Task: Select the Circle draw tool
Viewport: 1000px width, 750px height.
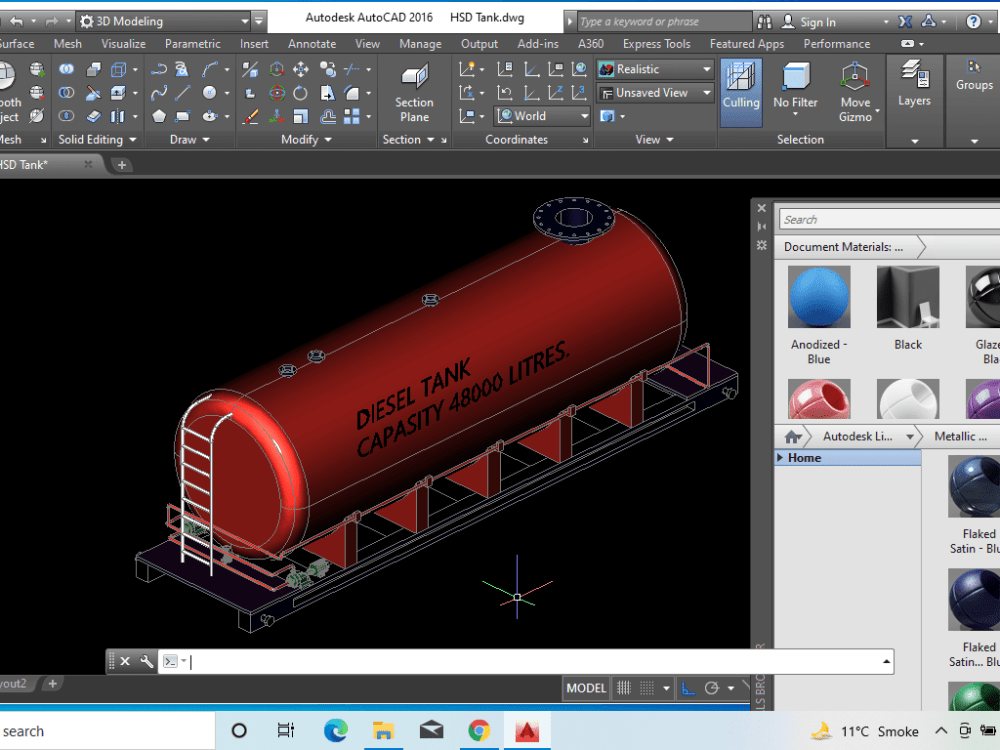Action: click(x=209, y=92)
